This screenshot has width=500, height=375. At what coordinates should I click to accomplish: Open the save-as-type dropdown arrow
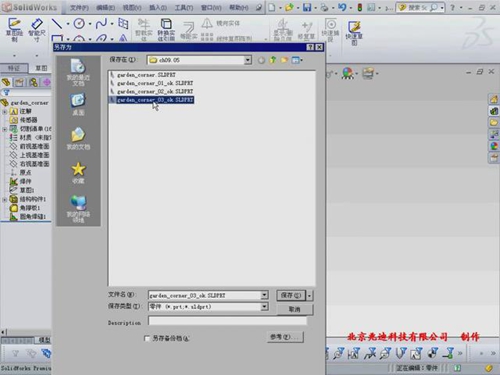click(264, 306)
